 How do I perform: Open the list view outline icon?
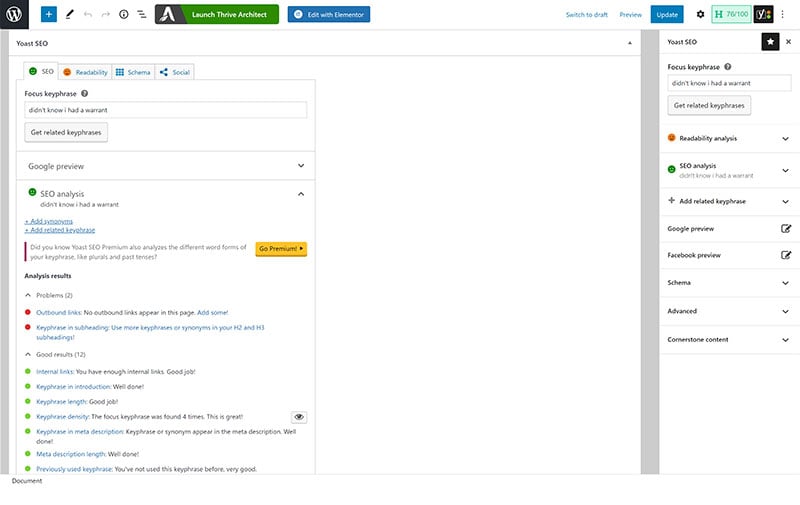point(142,14)
